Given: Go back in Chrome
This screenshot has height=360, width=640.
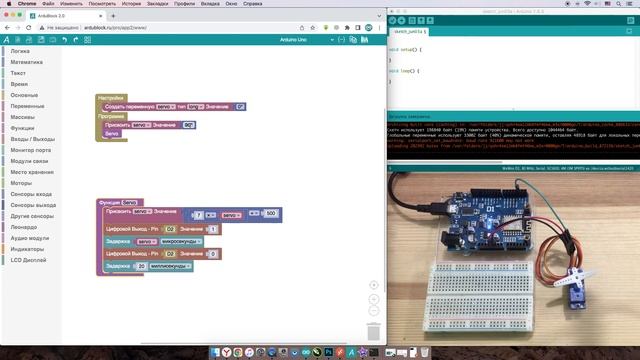Looking at the screenshot, I should [x=7, y=28].
